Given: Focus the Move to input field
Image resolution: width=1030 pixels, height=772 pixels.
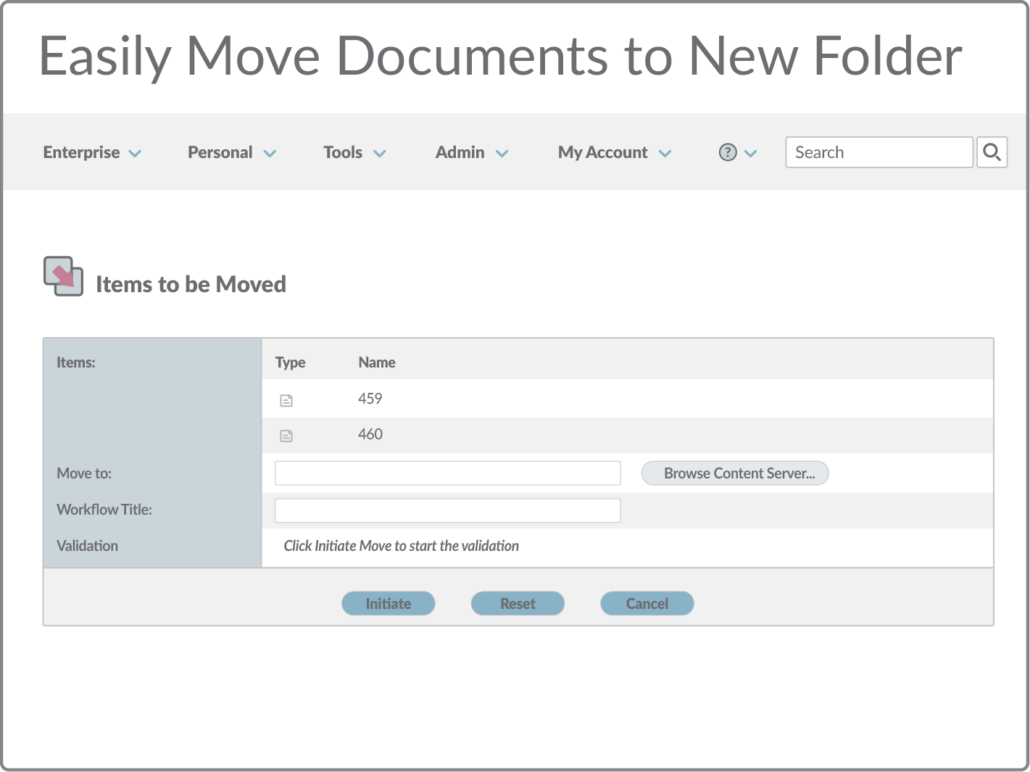Looking at the screenshot, I should point(447,473).
